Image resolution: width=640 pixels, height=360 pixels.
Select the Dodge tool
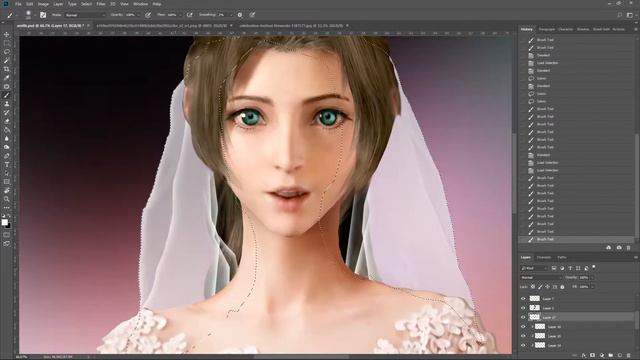(7, 147)
